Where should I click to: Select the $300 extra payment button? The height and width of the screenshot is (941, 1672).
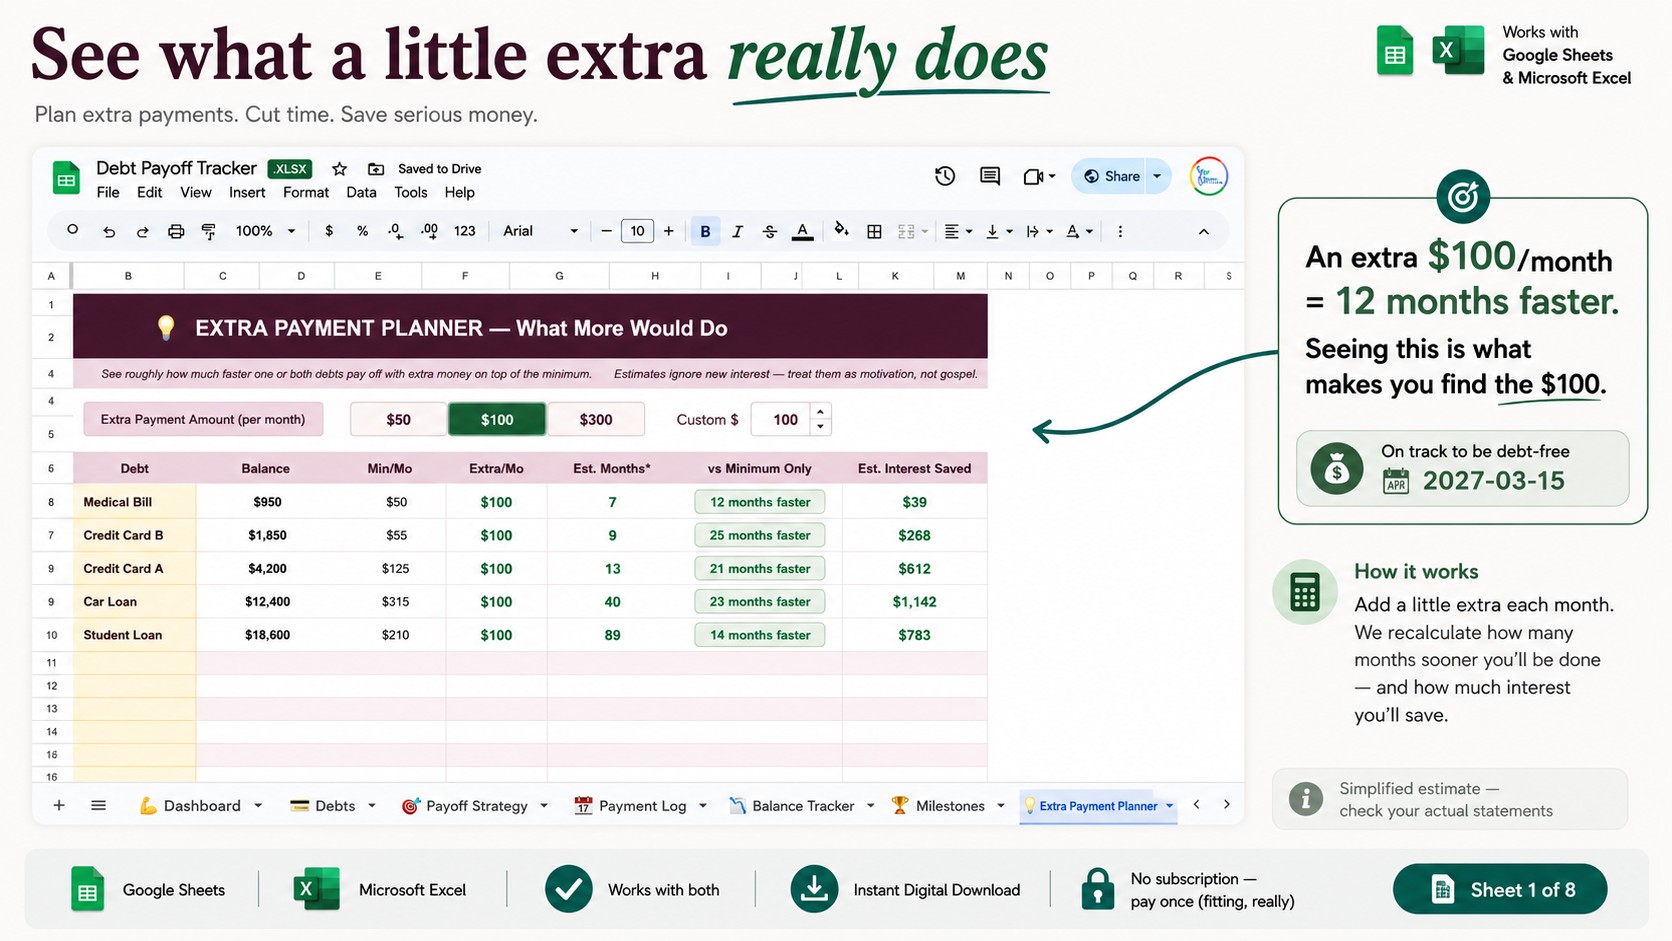click(596, 419)
